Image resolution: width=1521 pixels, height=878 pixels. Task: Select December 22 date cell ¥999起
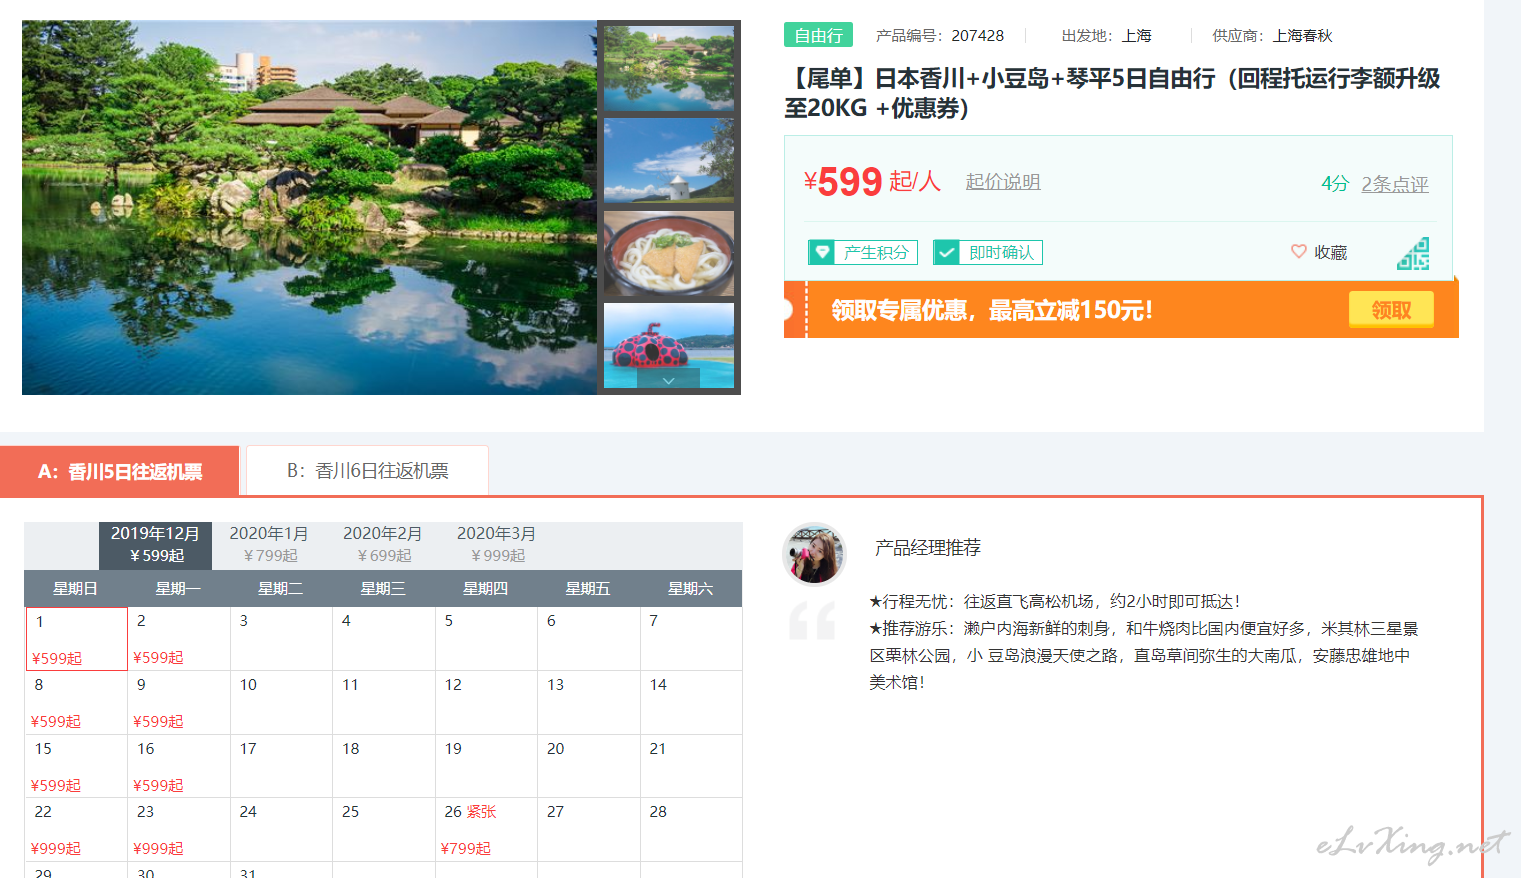coord(76,830)
